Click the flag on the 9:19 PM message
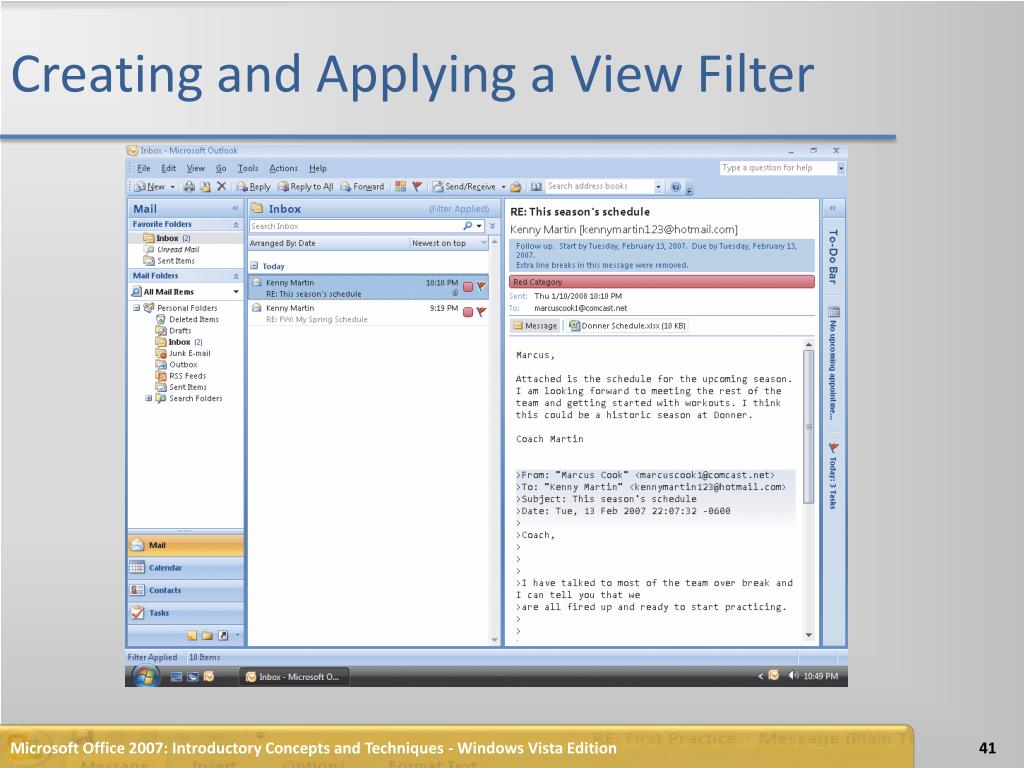 pyautogui.click(x=481, y=312)
